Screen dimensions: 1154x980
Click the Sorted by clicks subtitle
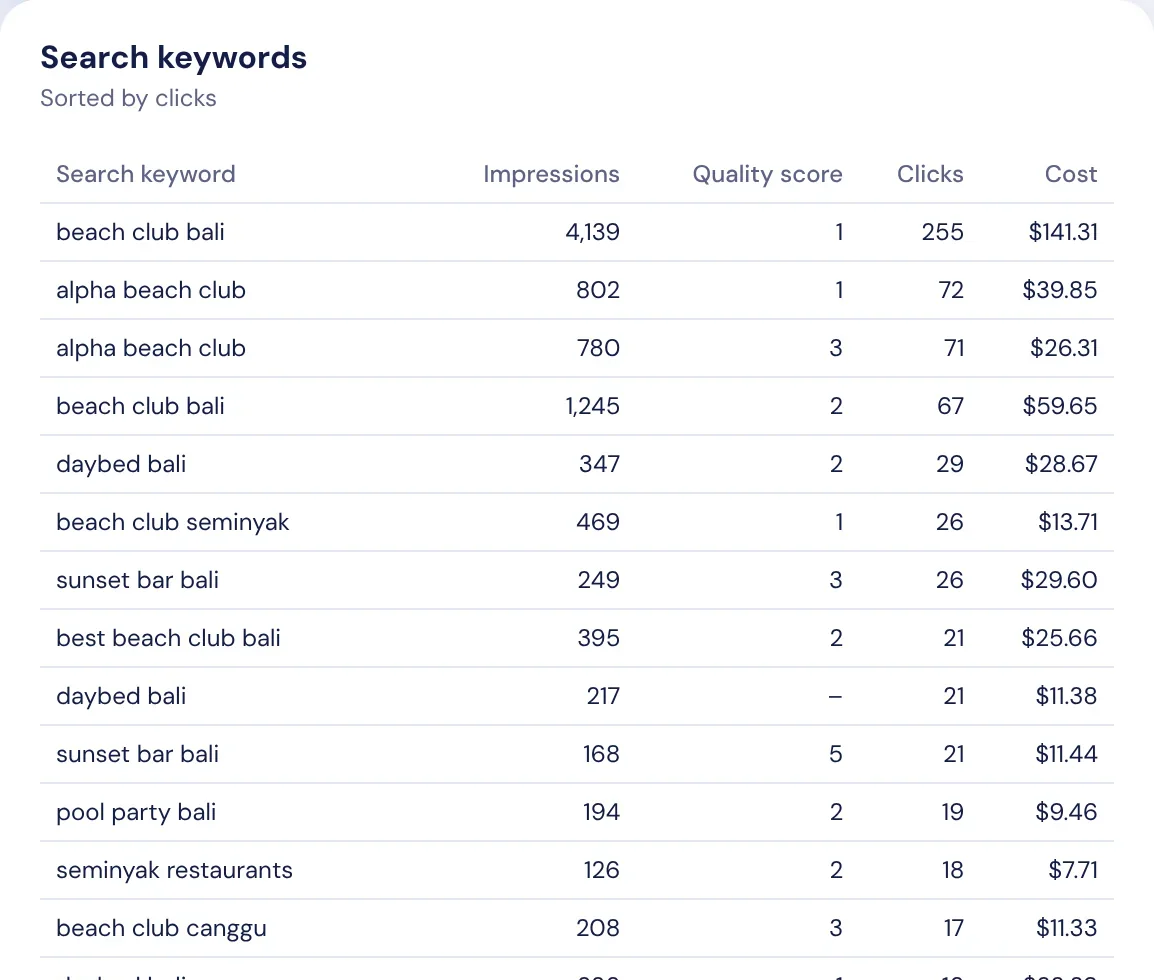[x=128, y=98]
